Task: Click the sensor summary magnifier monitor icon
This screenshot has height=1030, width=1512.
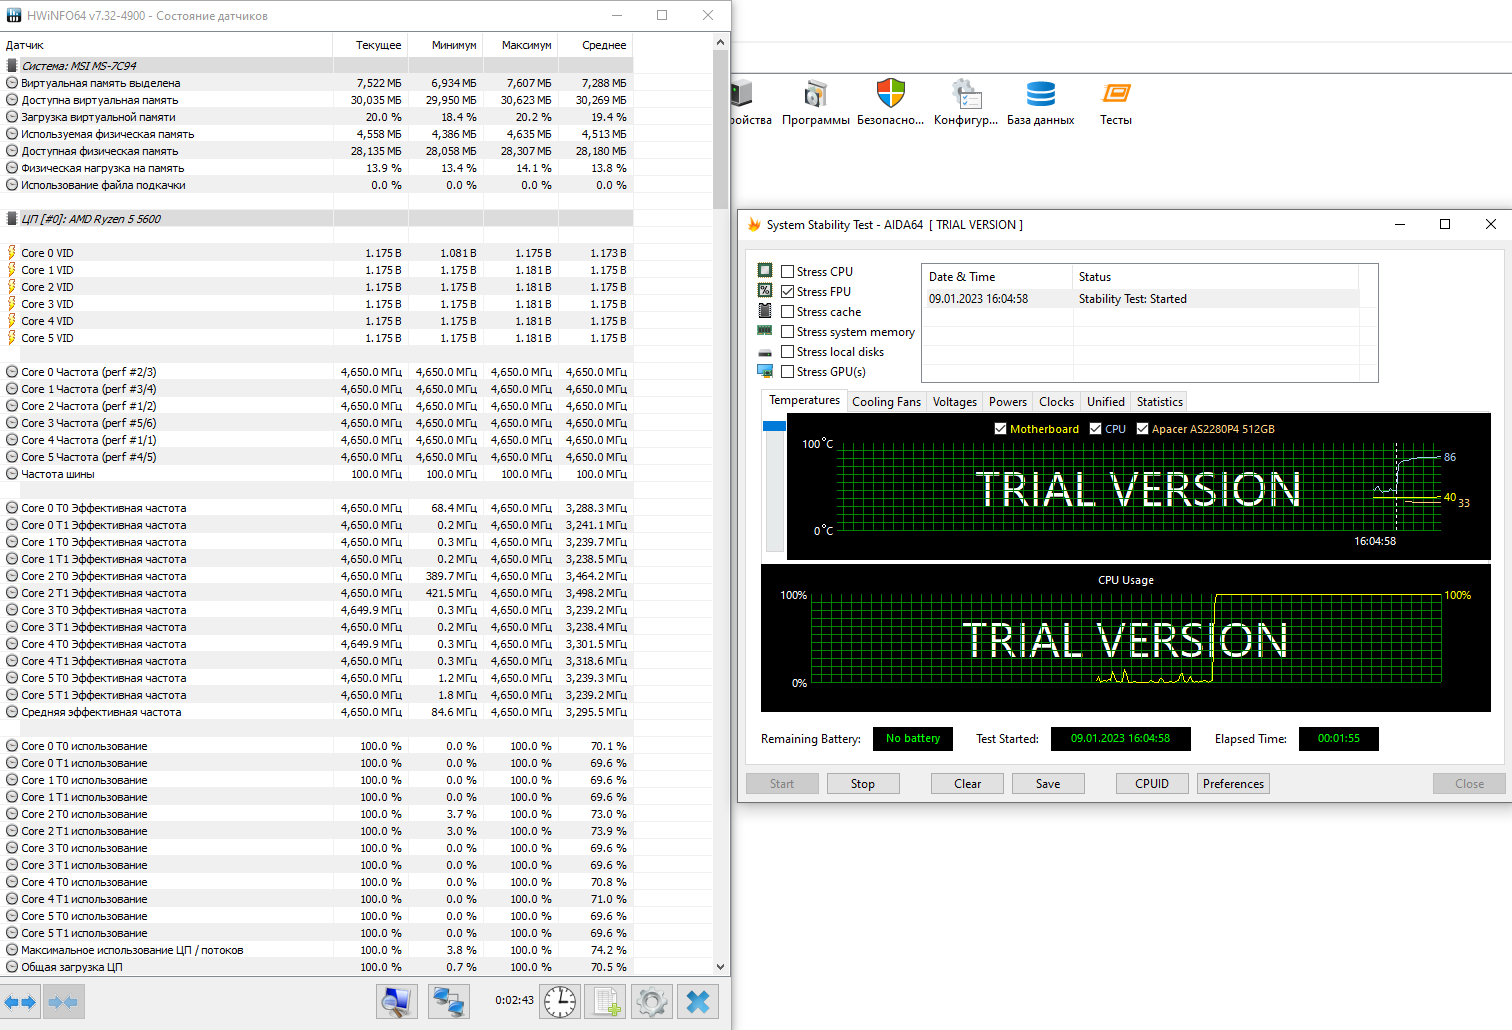Action: click(x=397, y=1002)
